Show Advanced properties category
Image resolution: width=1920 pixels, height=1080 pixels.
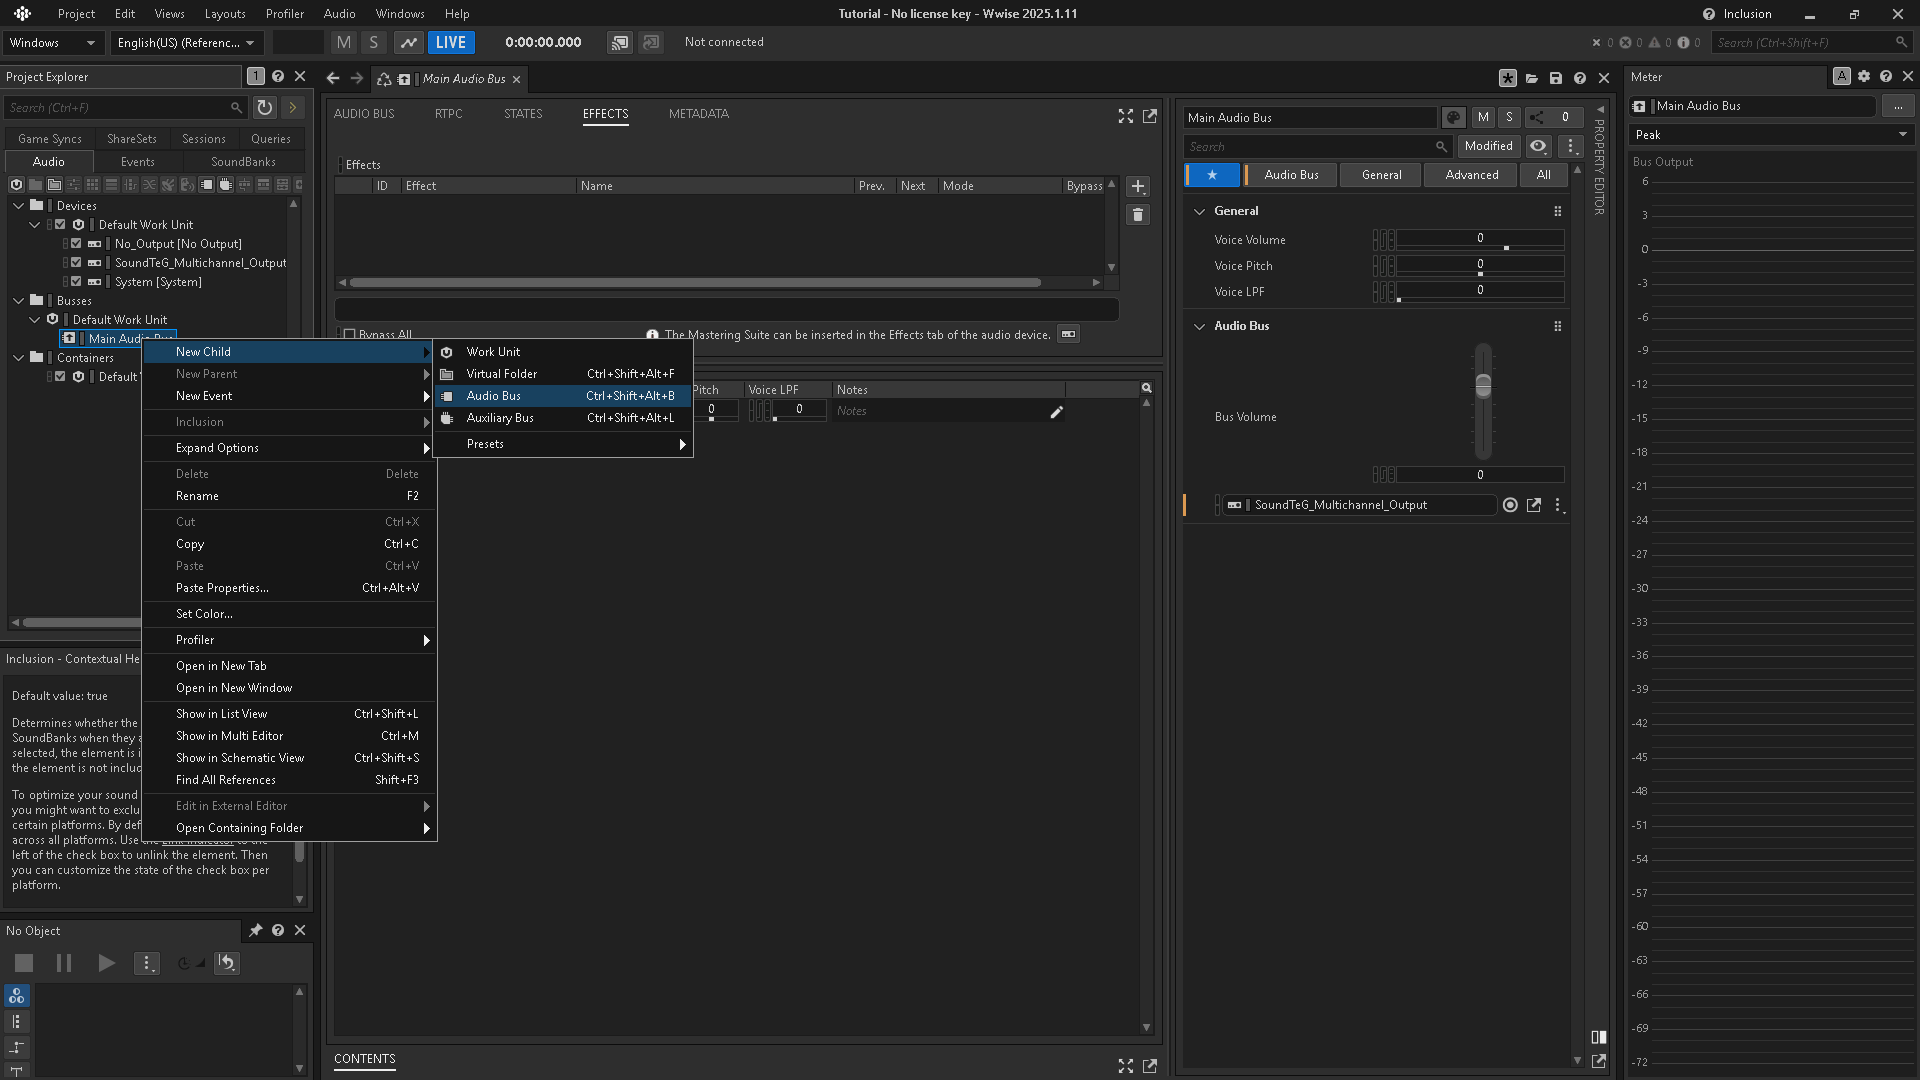click(1471, 175)
